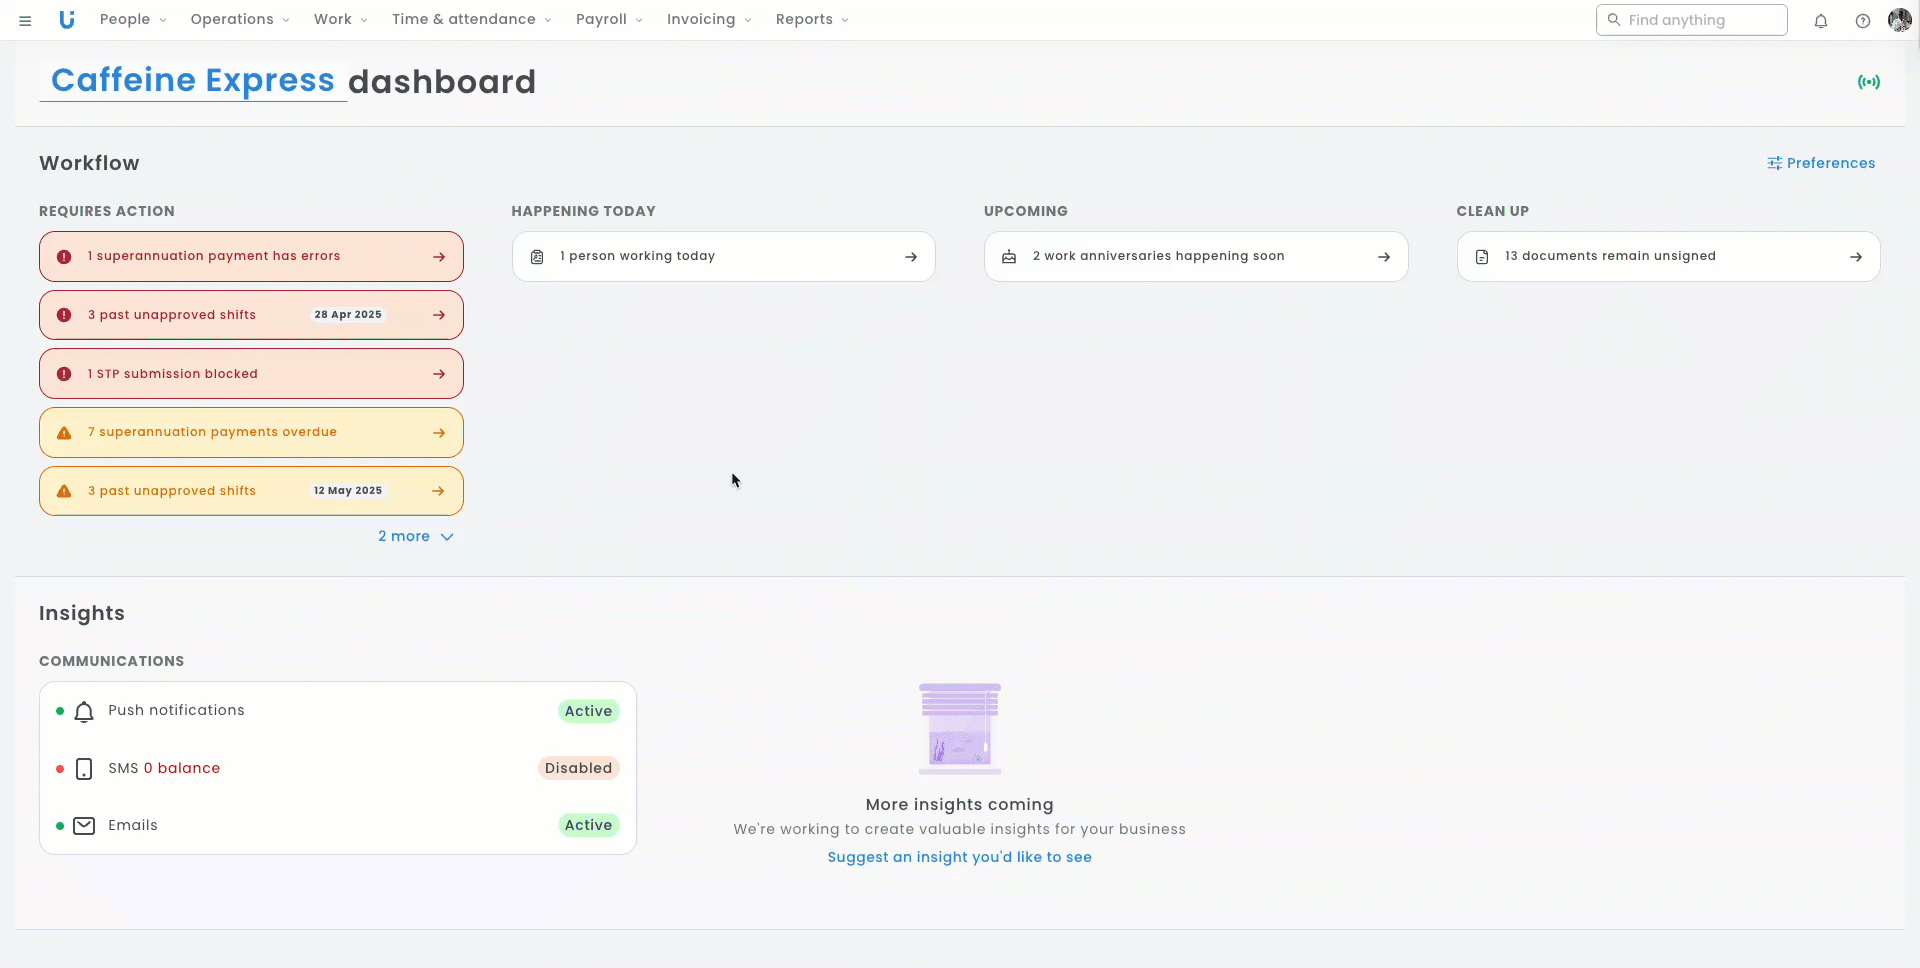The image size is (1920, 968).
Task: Click the Push notifications Active badge
Action: [x=588, y=711]
